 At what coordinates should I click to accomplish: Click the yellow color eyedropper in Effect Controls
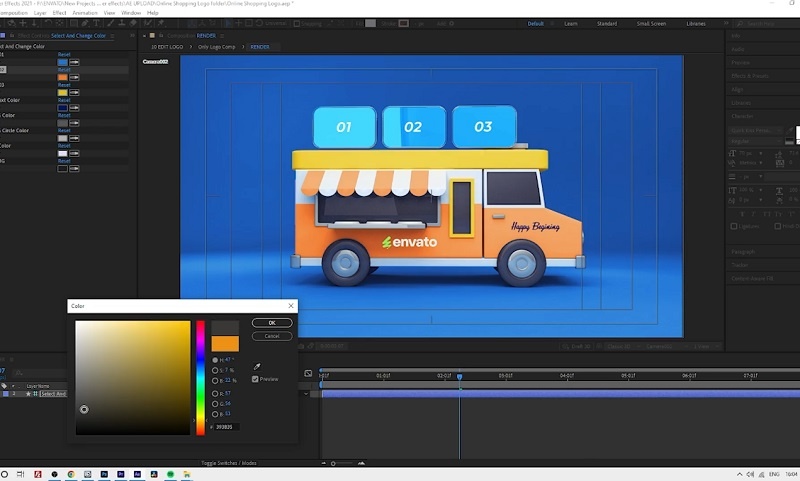[x=74, y=92]
